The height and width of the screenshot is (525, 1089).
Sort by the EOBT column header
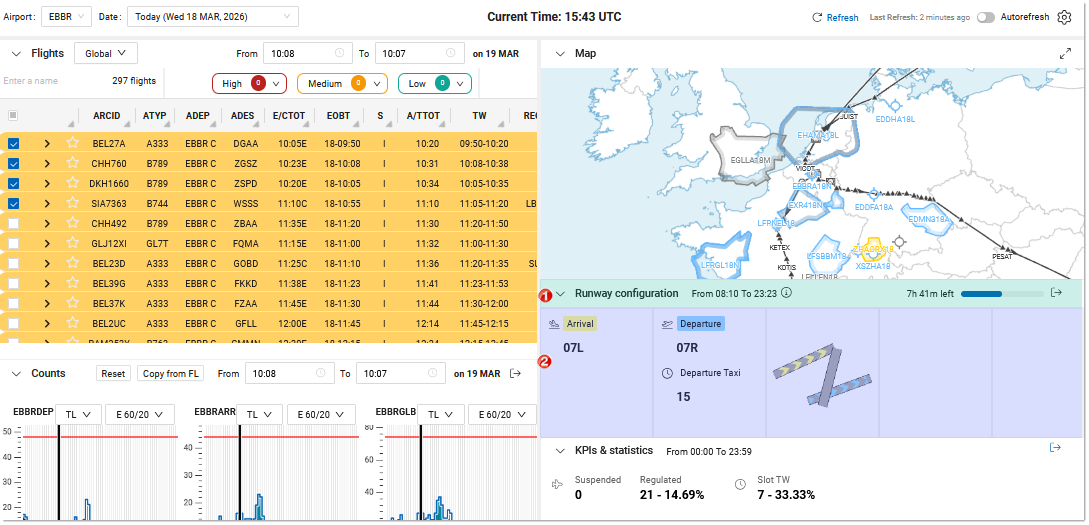338,115
